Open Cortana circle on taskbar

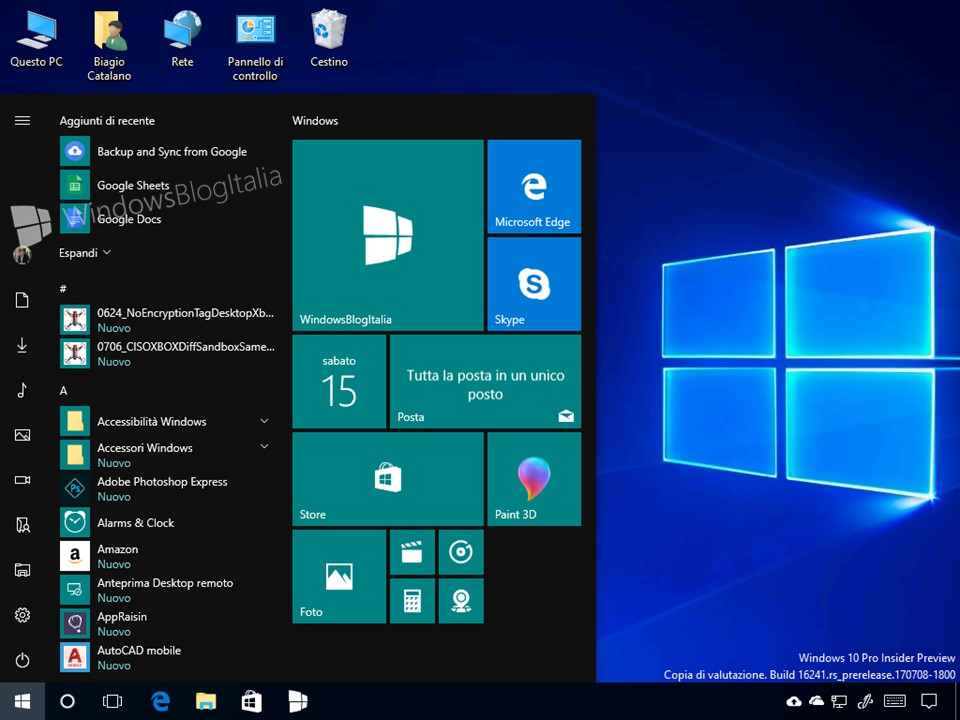(67, 701)
